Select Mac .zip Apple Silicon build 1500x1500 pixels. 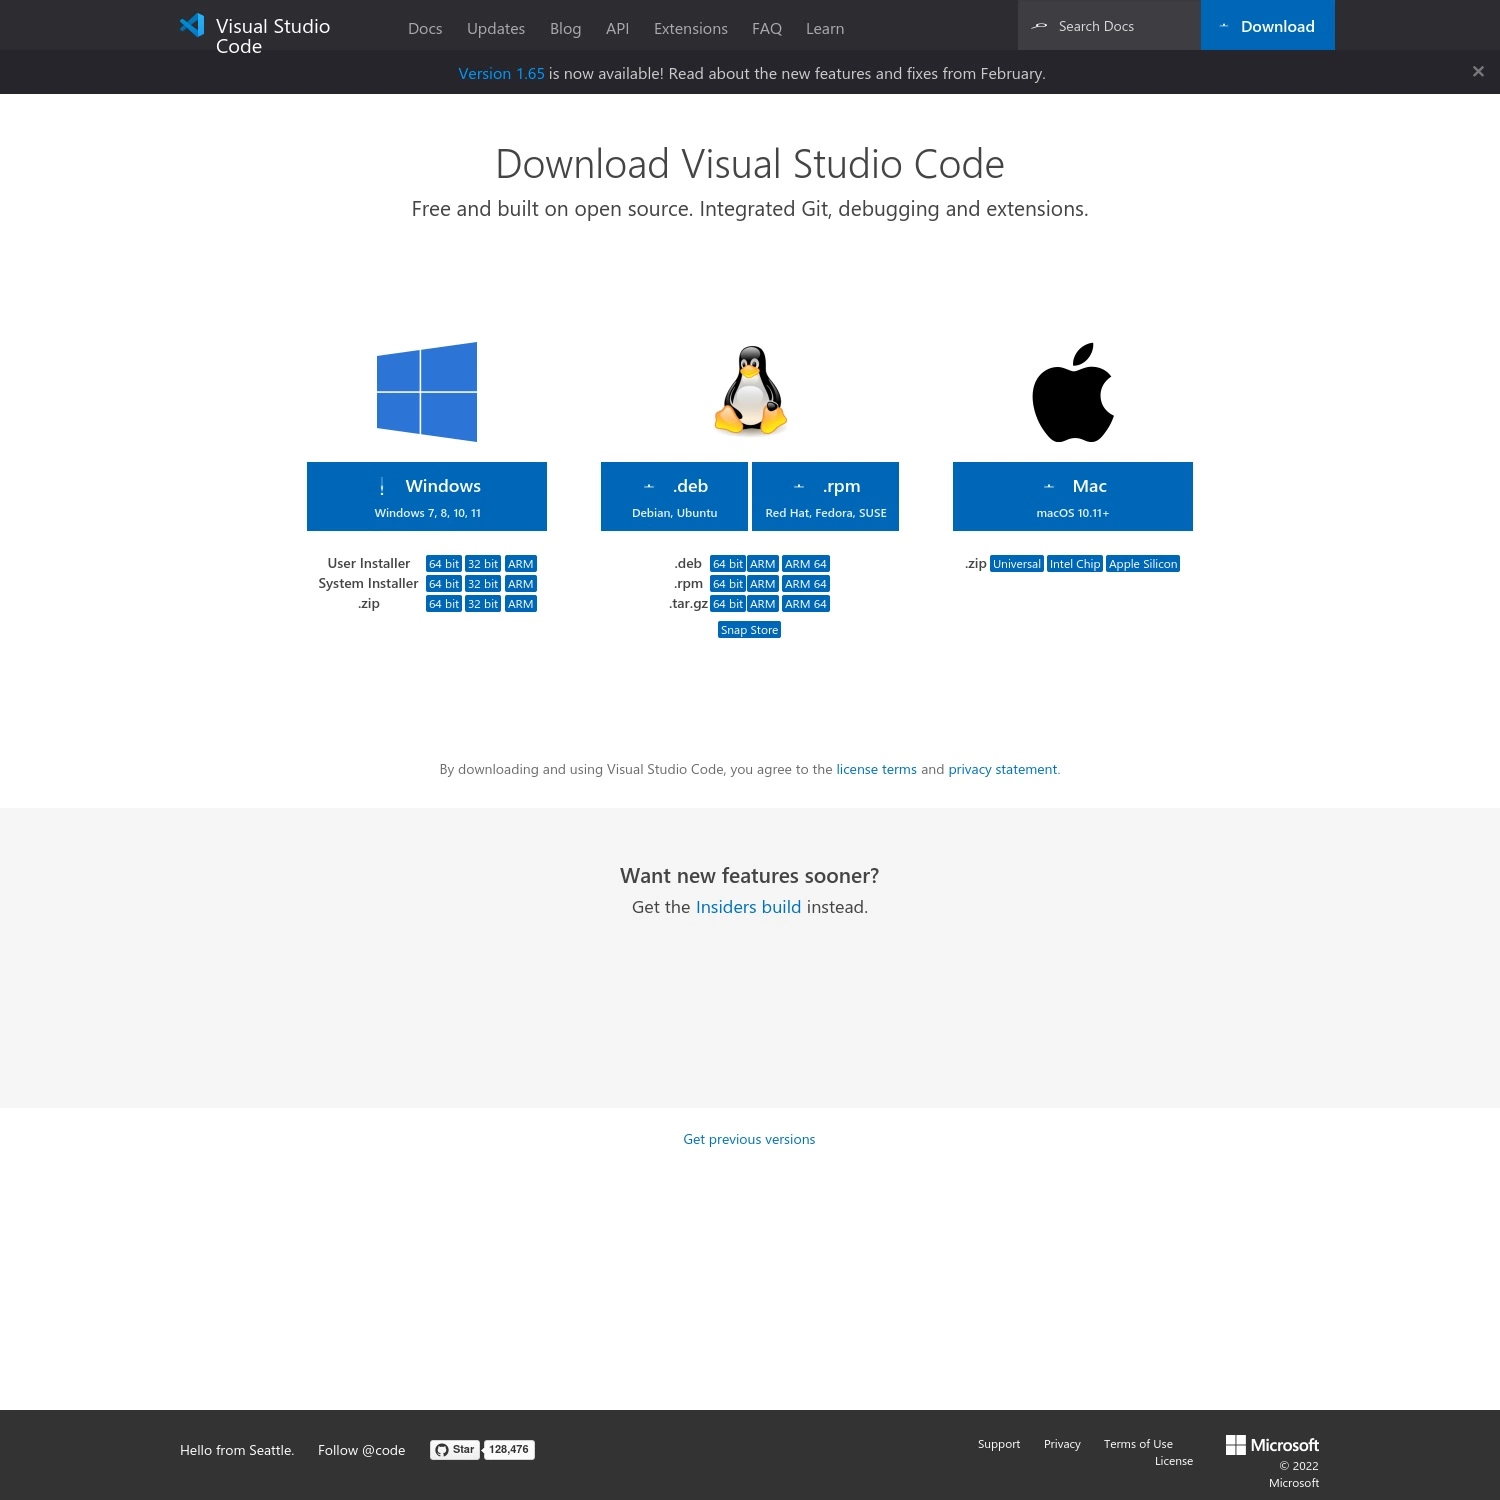tap(1143, 564)
